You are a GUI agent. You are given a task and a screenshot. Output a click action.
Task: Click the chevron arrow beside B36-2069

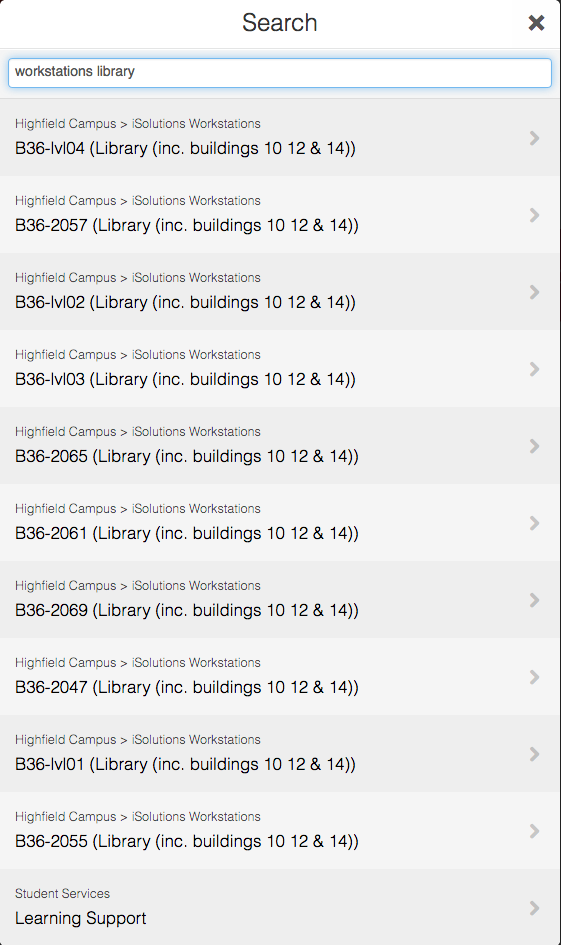[534, 600]
